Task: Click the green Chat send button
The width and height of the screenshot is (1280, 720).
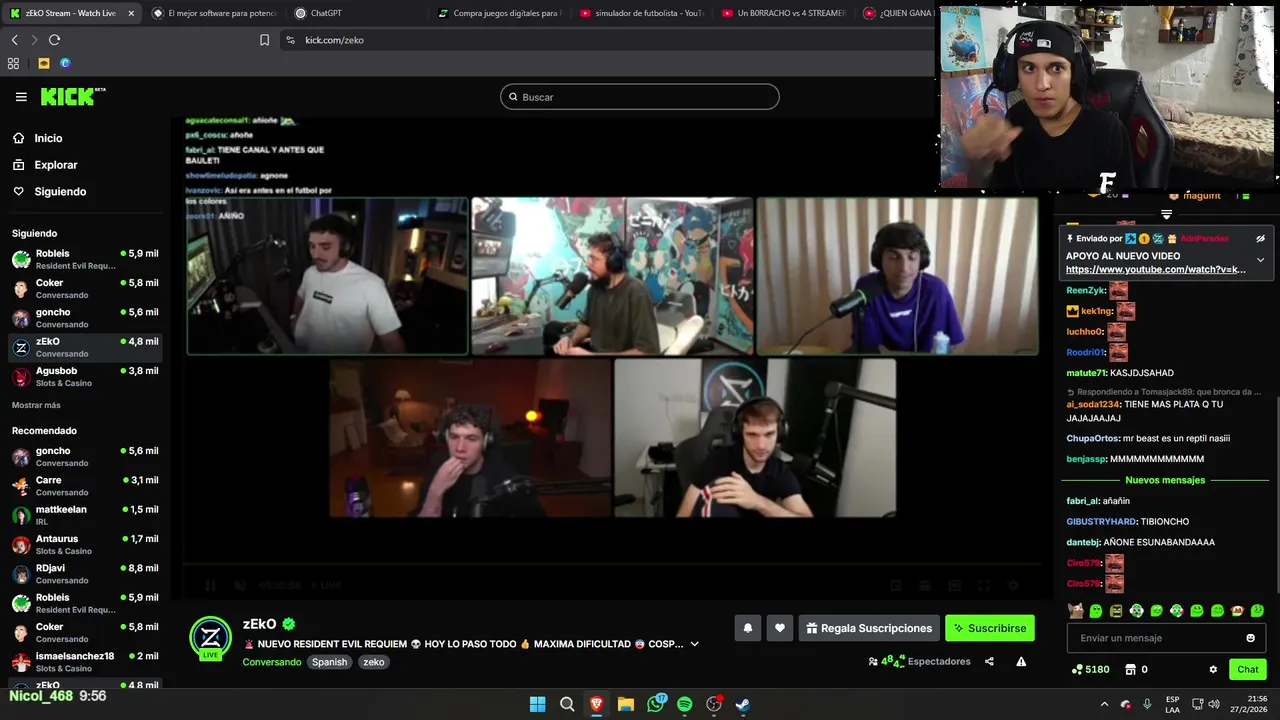Action: point(1248,669)
